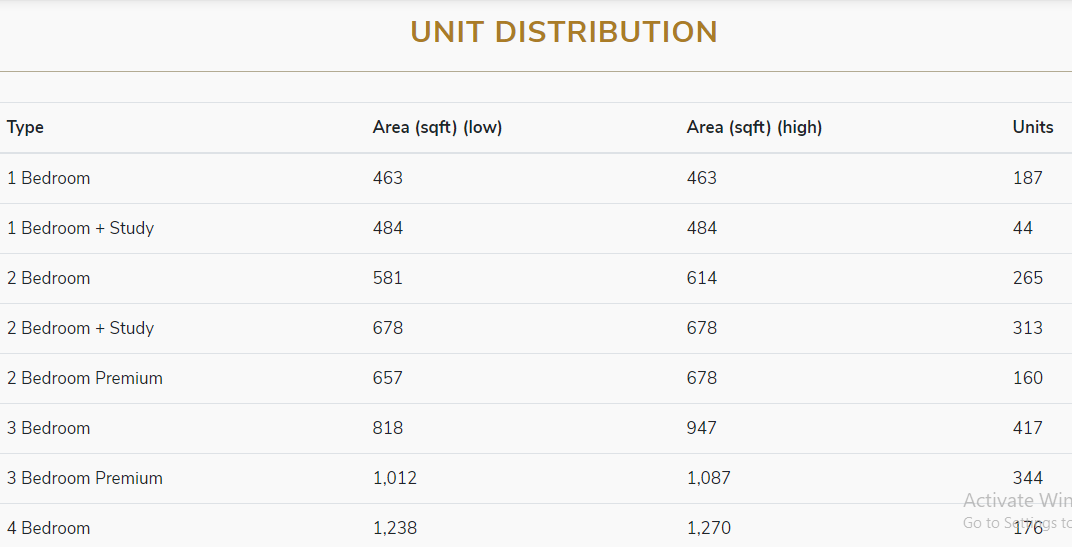
Task: Select the Area (sqft) (high) header
Action: point(754,128)
